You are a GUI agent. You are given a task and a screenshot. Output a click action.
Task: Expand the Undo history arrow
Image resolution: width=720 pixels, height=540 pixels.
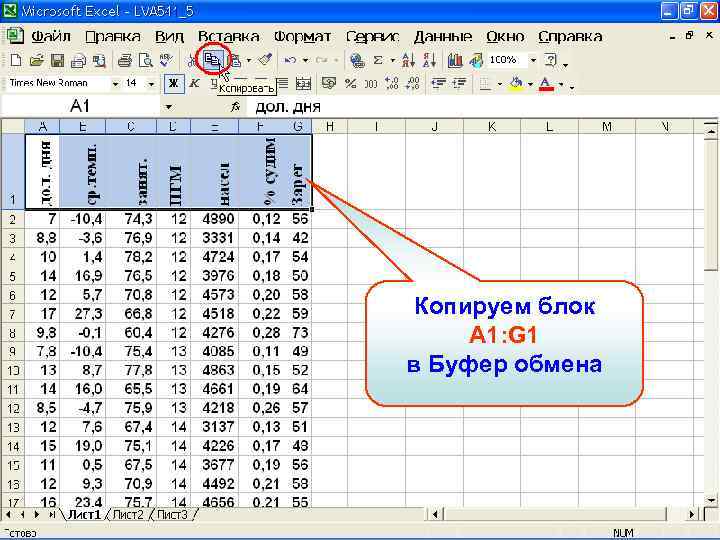click(x=305, y=60)
